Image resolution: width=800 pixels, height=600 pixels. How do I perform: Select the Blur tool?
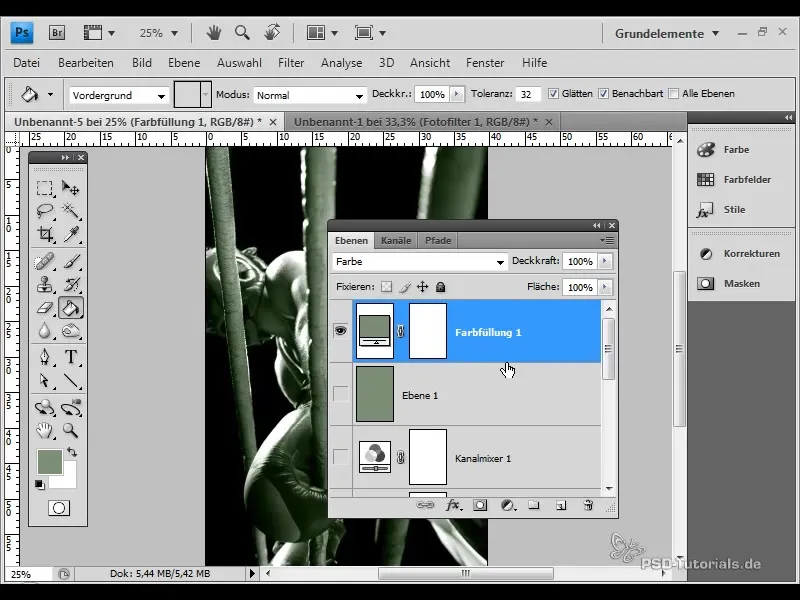(45, 331)
